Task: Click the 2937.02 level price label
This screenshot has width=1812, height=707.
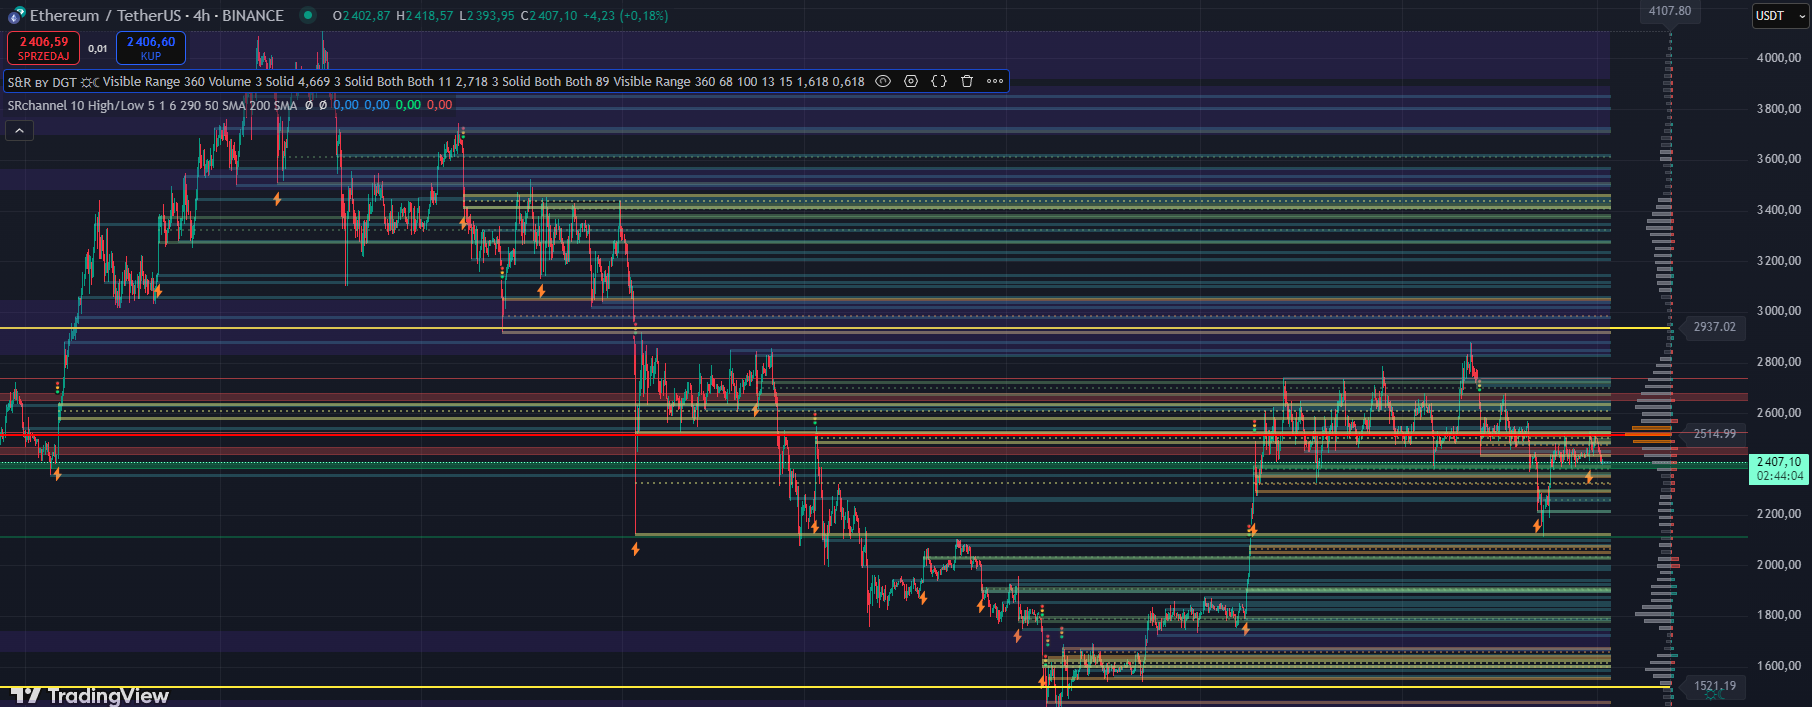Action: tap(1714, 327)
